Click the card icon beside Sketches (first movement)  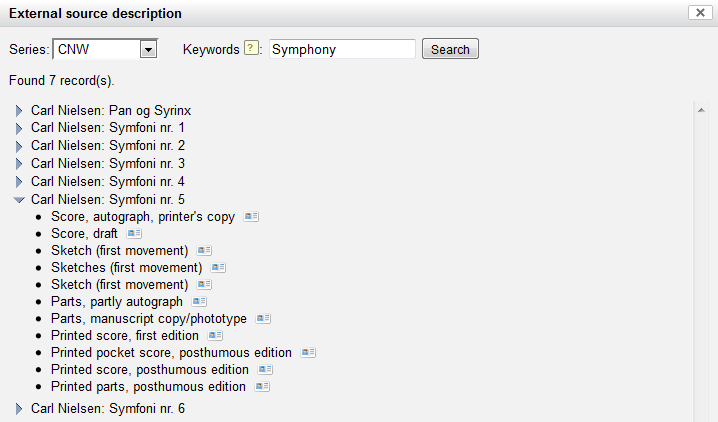[218, 268]
